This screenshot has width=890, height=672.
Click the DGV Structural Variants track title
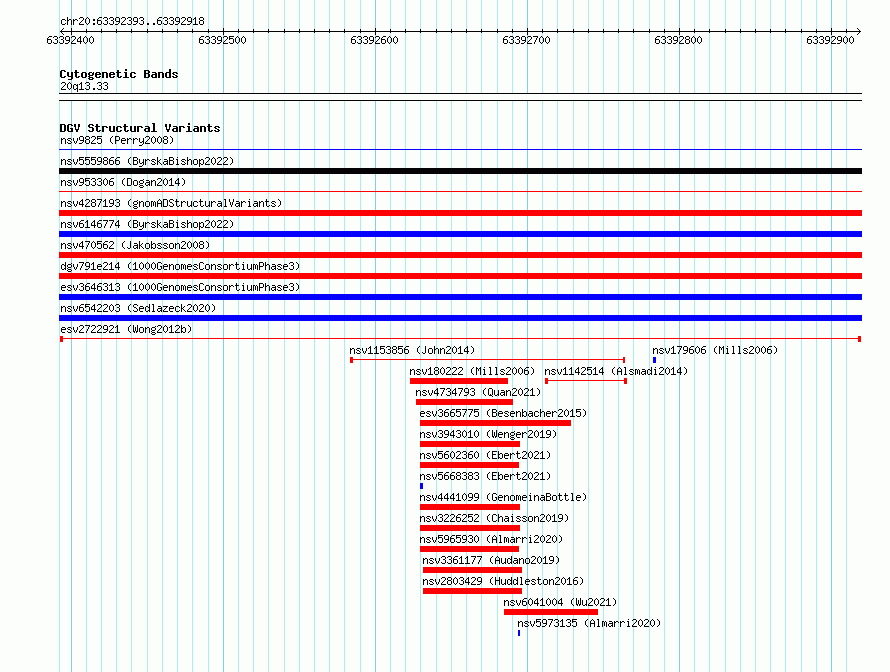click(x=140, y=128)
